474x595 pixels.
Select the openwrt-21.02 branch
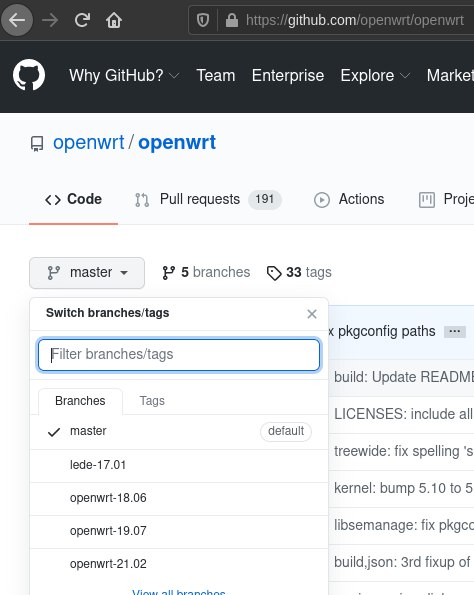179,565
